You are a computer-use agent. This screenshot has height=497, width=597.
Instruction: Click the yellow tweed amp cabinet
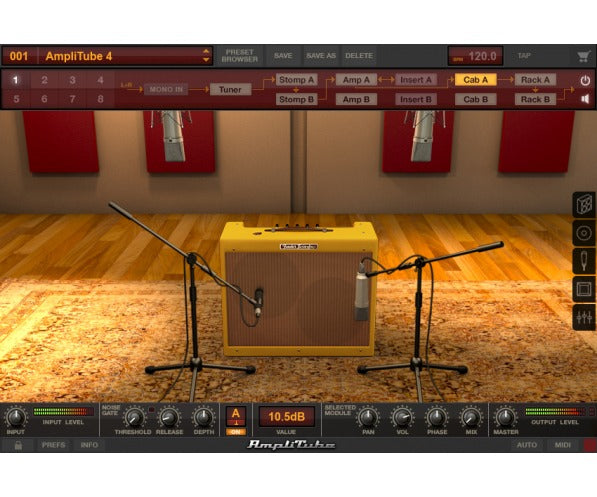[298, 289]
